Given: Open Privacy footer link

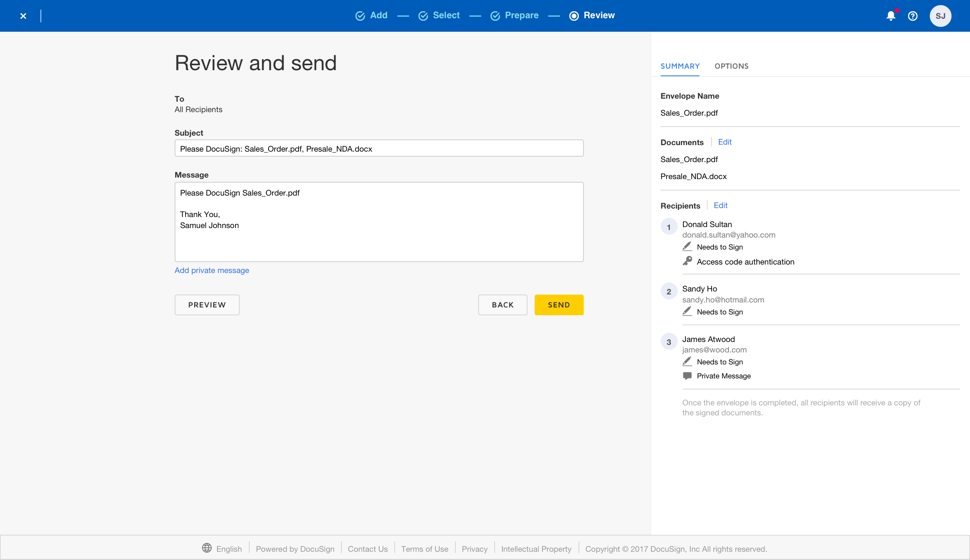Looking at the screenshot, I should (x=474, y=549).
